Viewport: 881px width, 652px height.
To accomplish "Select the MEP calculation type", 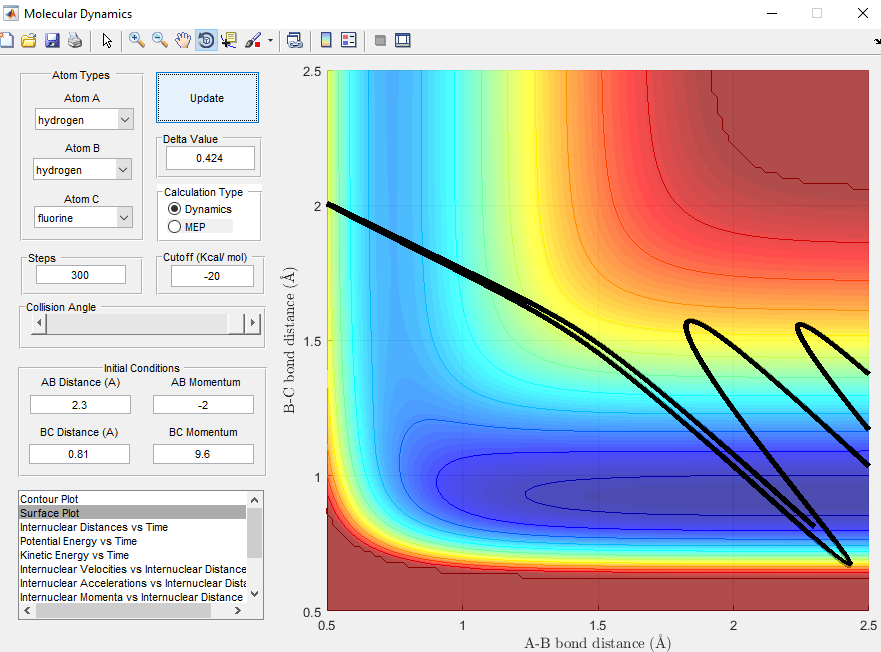I will click(175, 227).
